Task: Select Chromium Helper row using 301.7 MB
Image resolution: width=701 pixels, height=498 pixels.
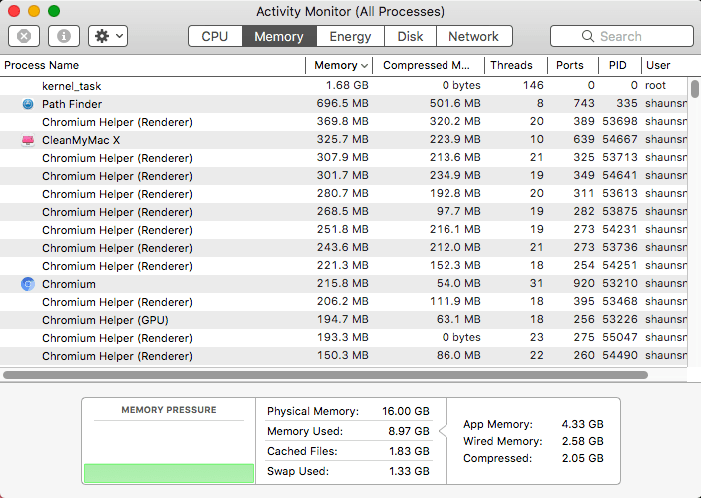Action: [343, 176]
